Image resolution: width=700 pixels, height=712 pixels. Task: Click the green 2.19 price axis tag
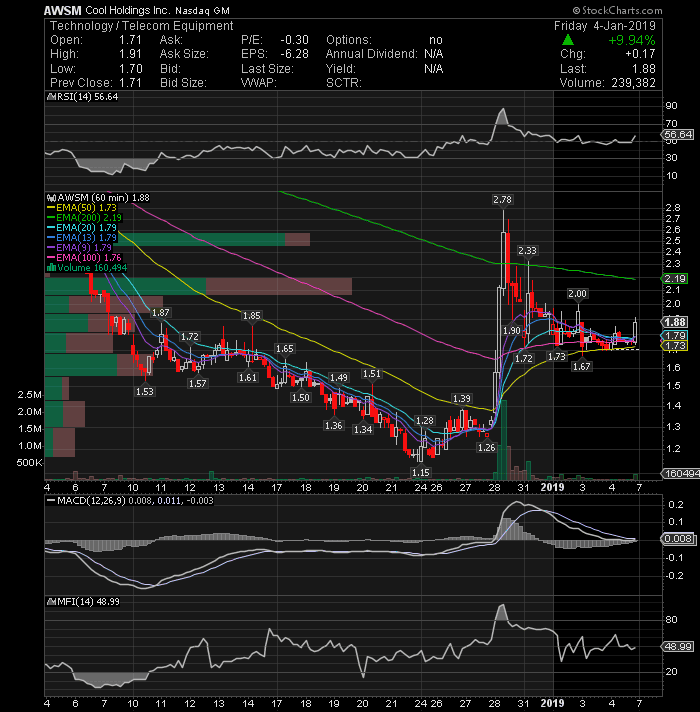point(675,278)
